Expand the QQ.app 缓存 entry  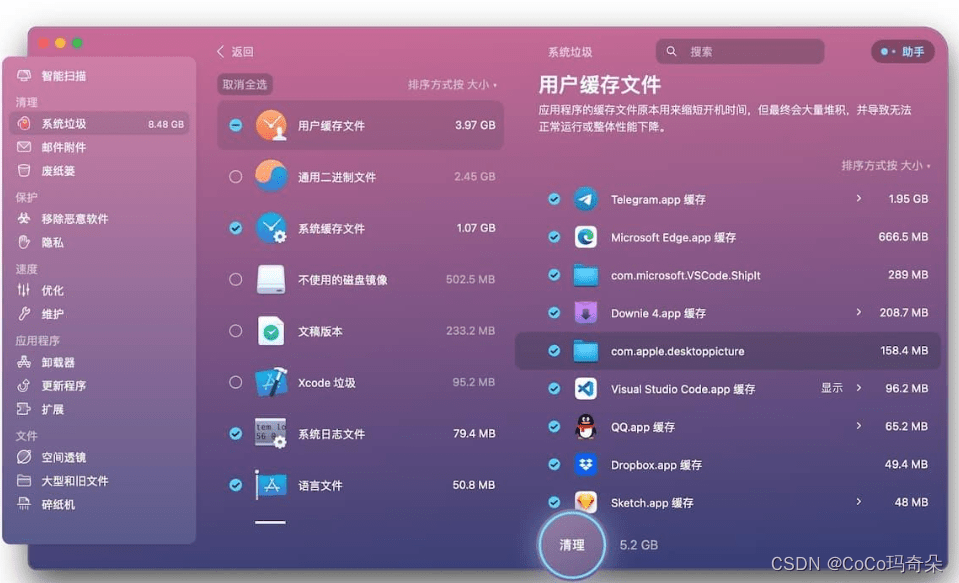[858, 426]
